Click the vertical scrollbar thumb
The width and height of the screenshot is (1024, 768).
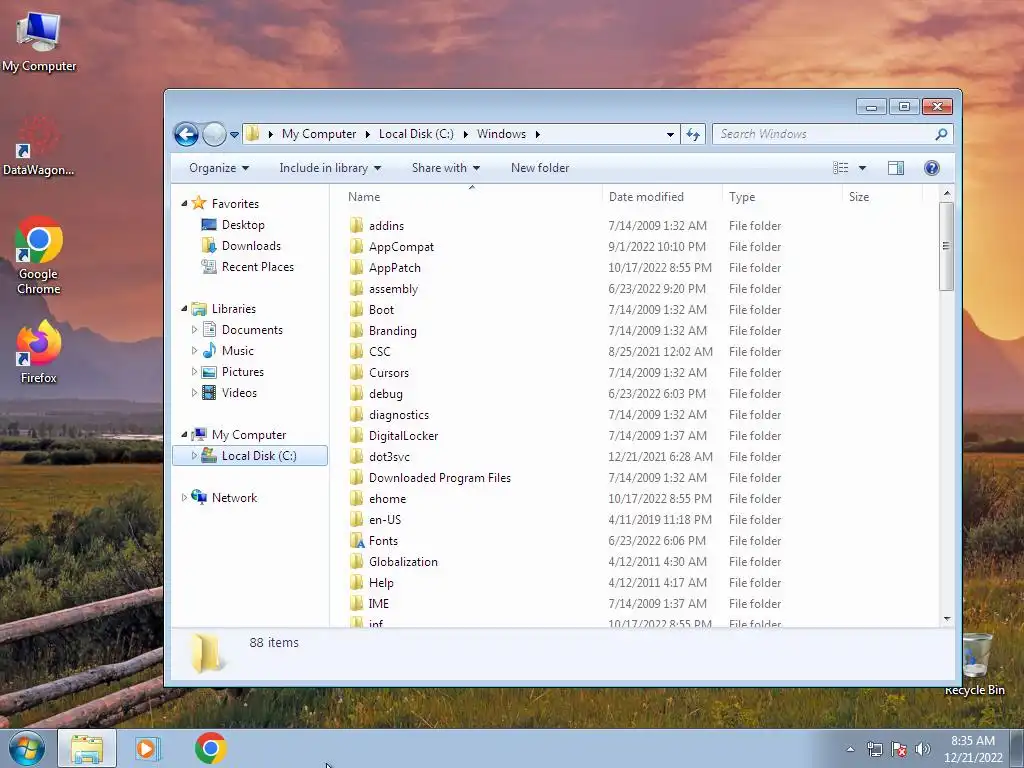click(x=946, y=246)
